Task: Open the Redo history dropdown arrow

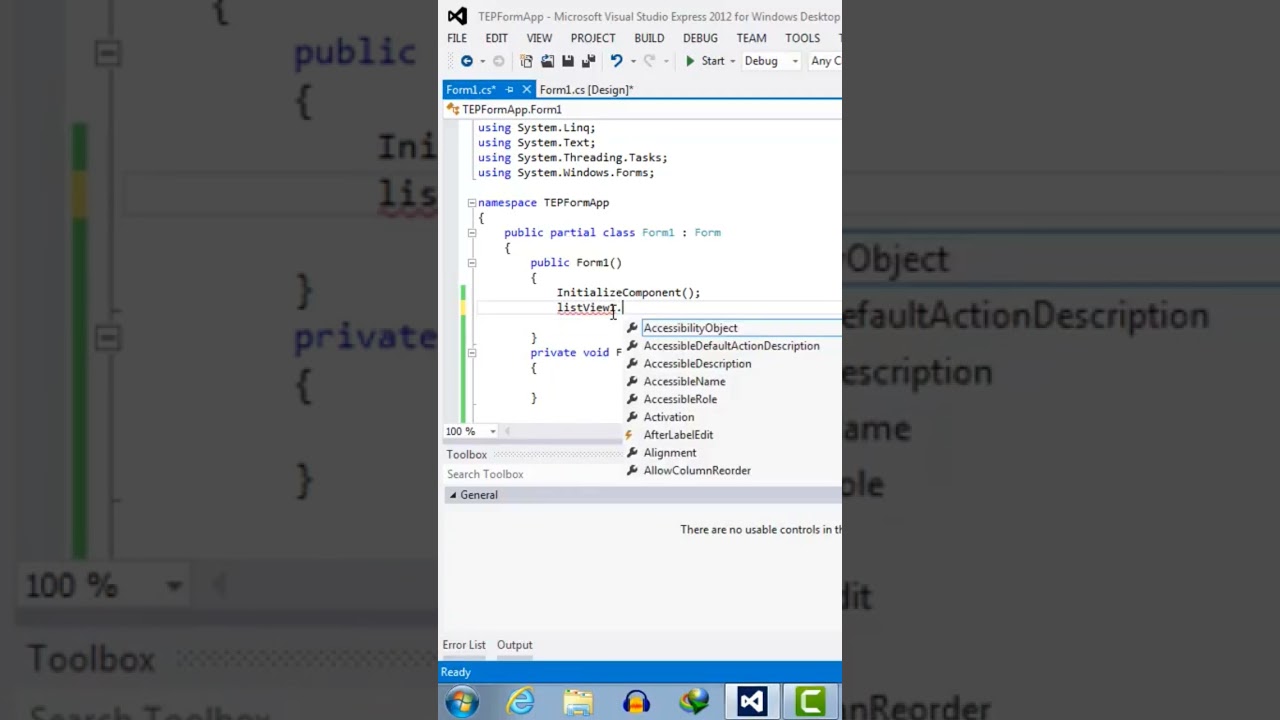Action: (664, 61)
